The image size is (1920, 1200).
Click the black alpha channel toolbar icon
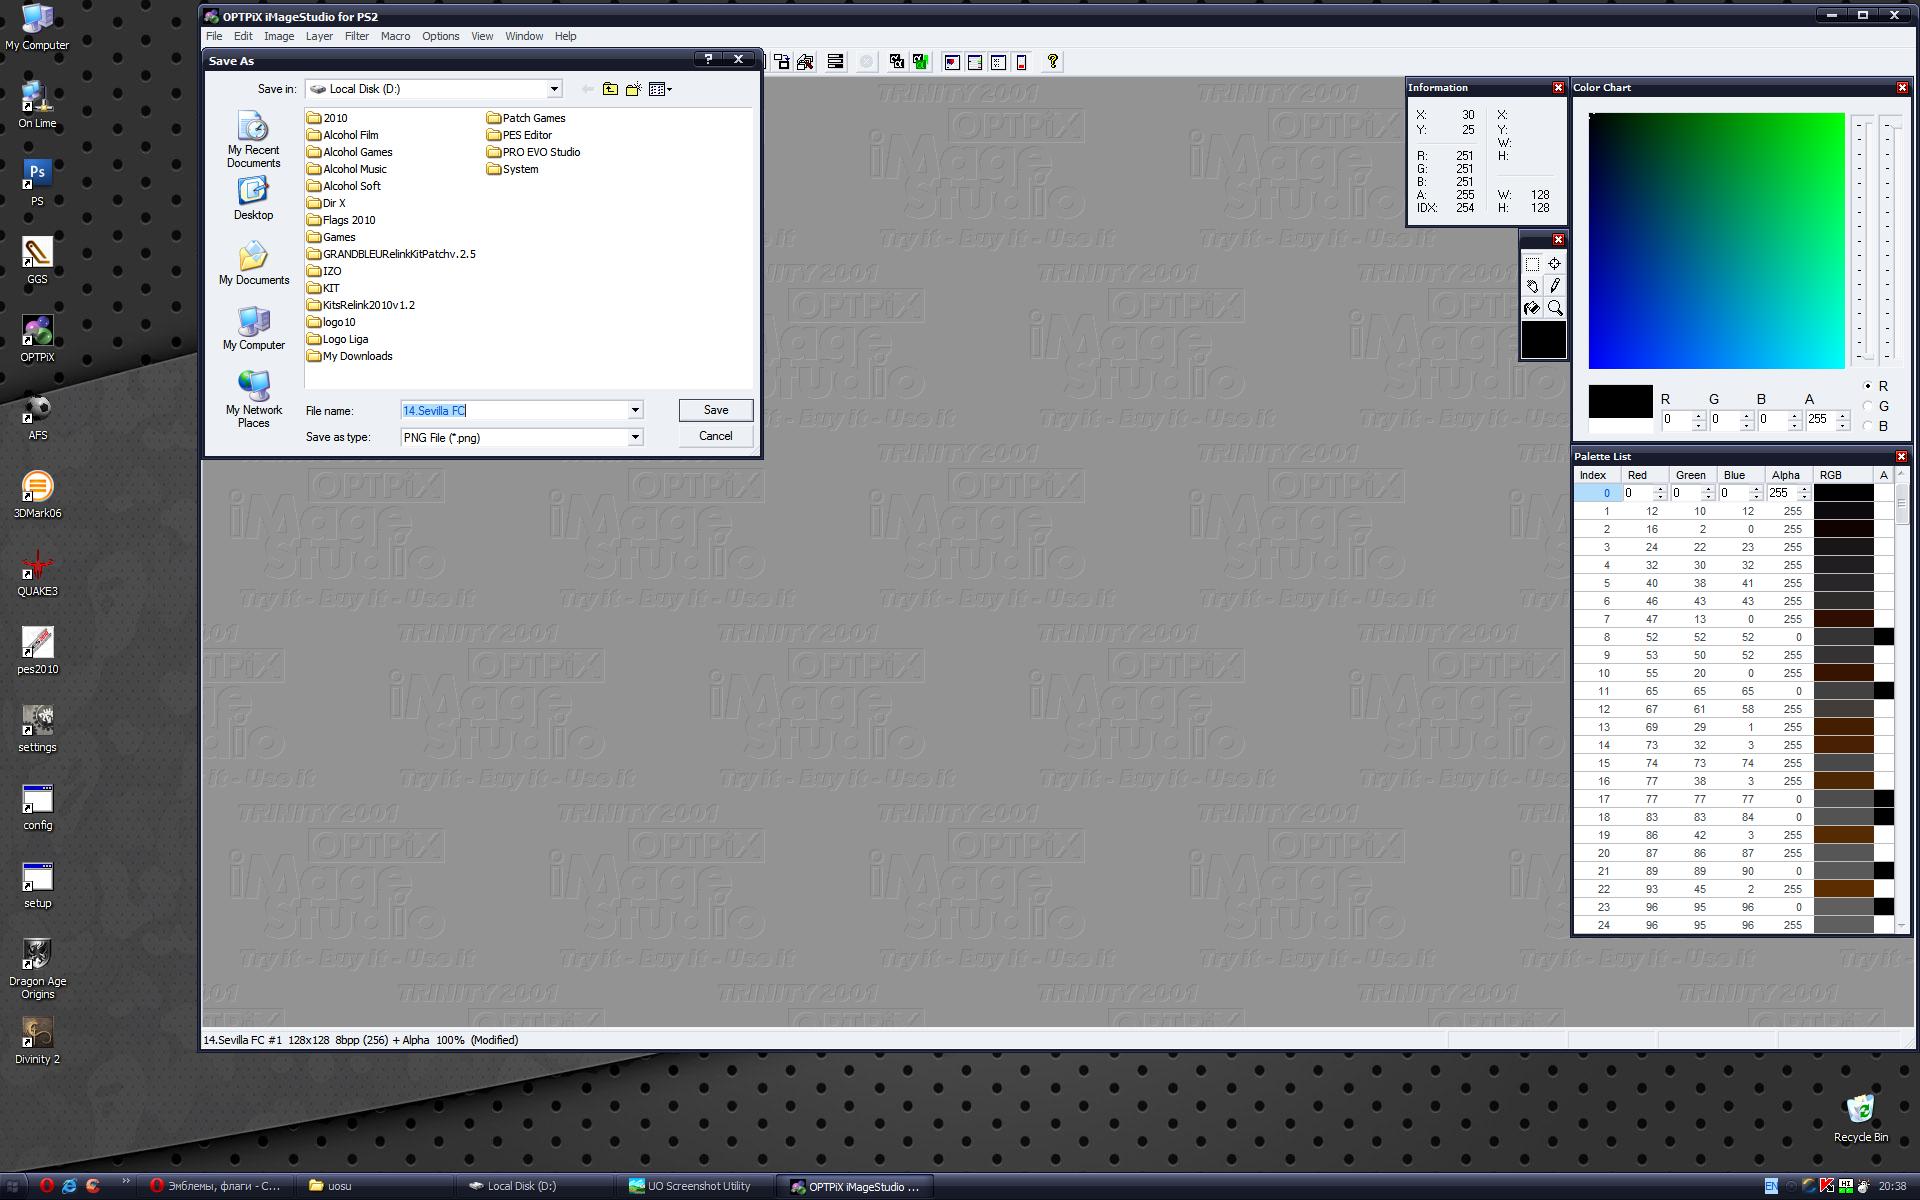point(897,62)
